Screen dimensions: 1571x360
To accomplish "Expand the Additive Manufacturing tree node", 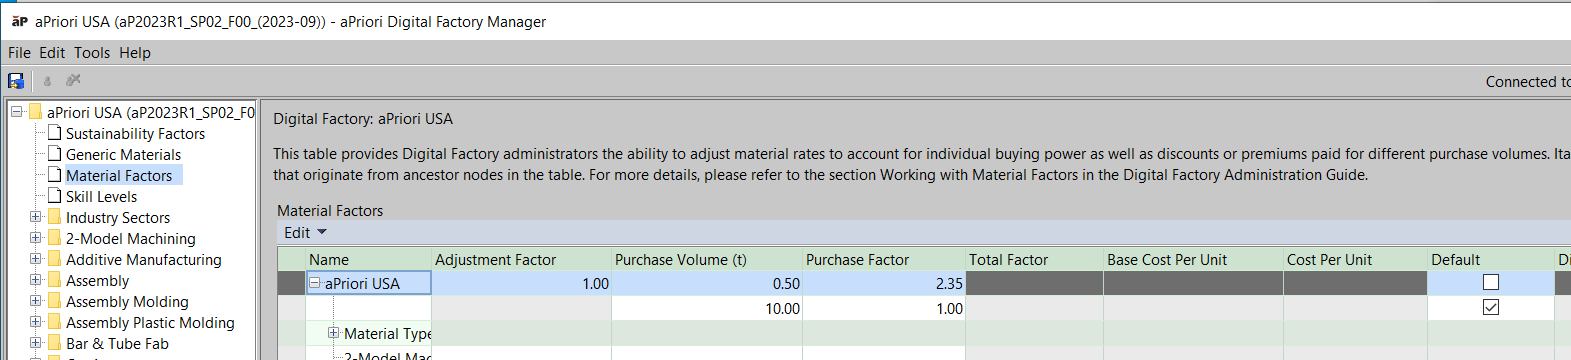I will [x=36, y=259].
